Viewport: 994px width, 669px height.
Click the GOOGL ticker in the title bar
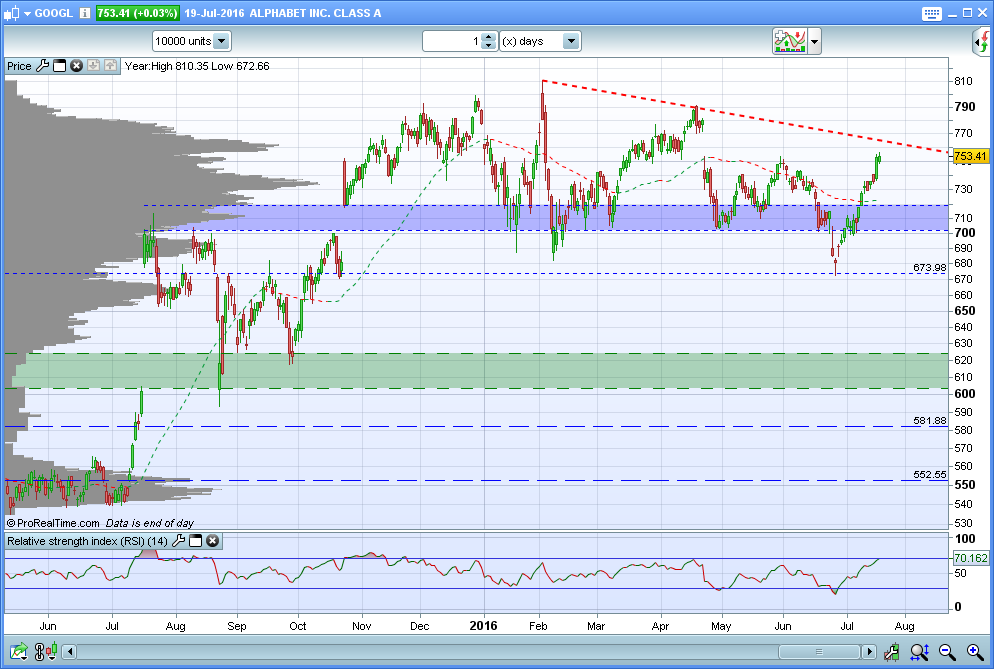53,13
